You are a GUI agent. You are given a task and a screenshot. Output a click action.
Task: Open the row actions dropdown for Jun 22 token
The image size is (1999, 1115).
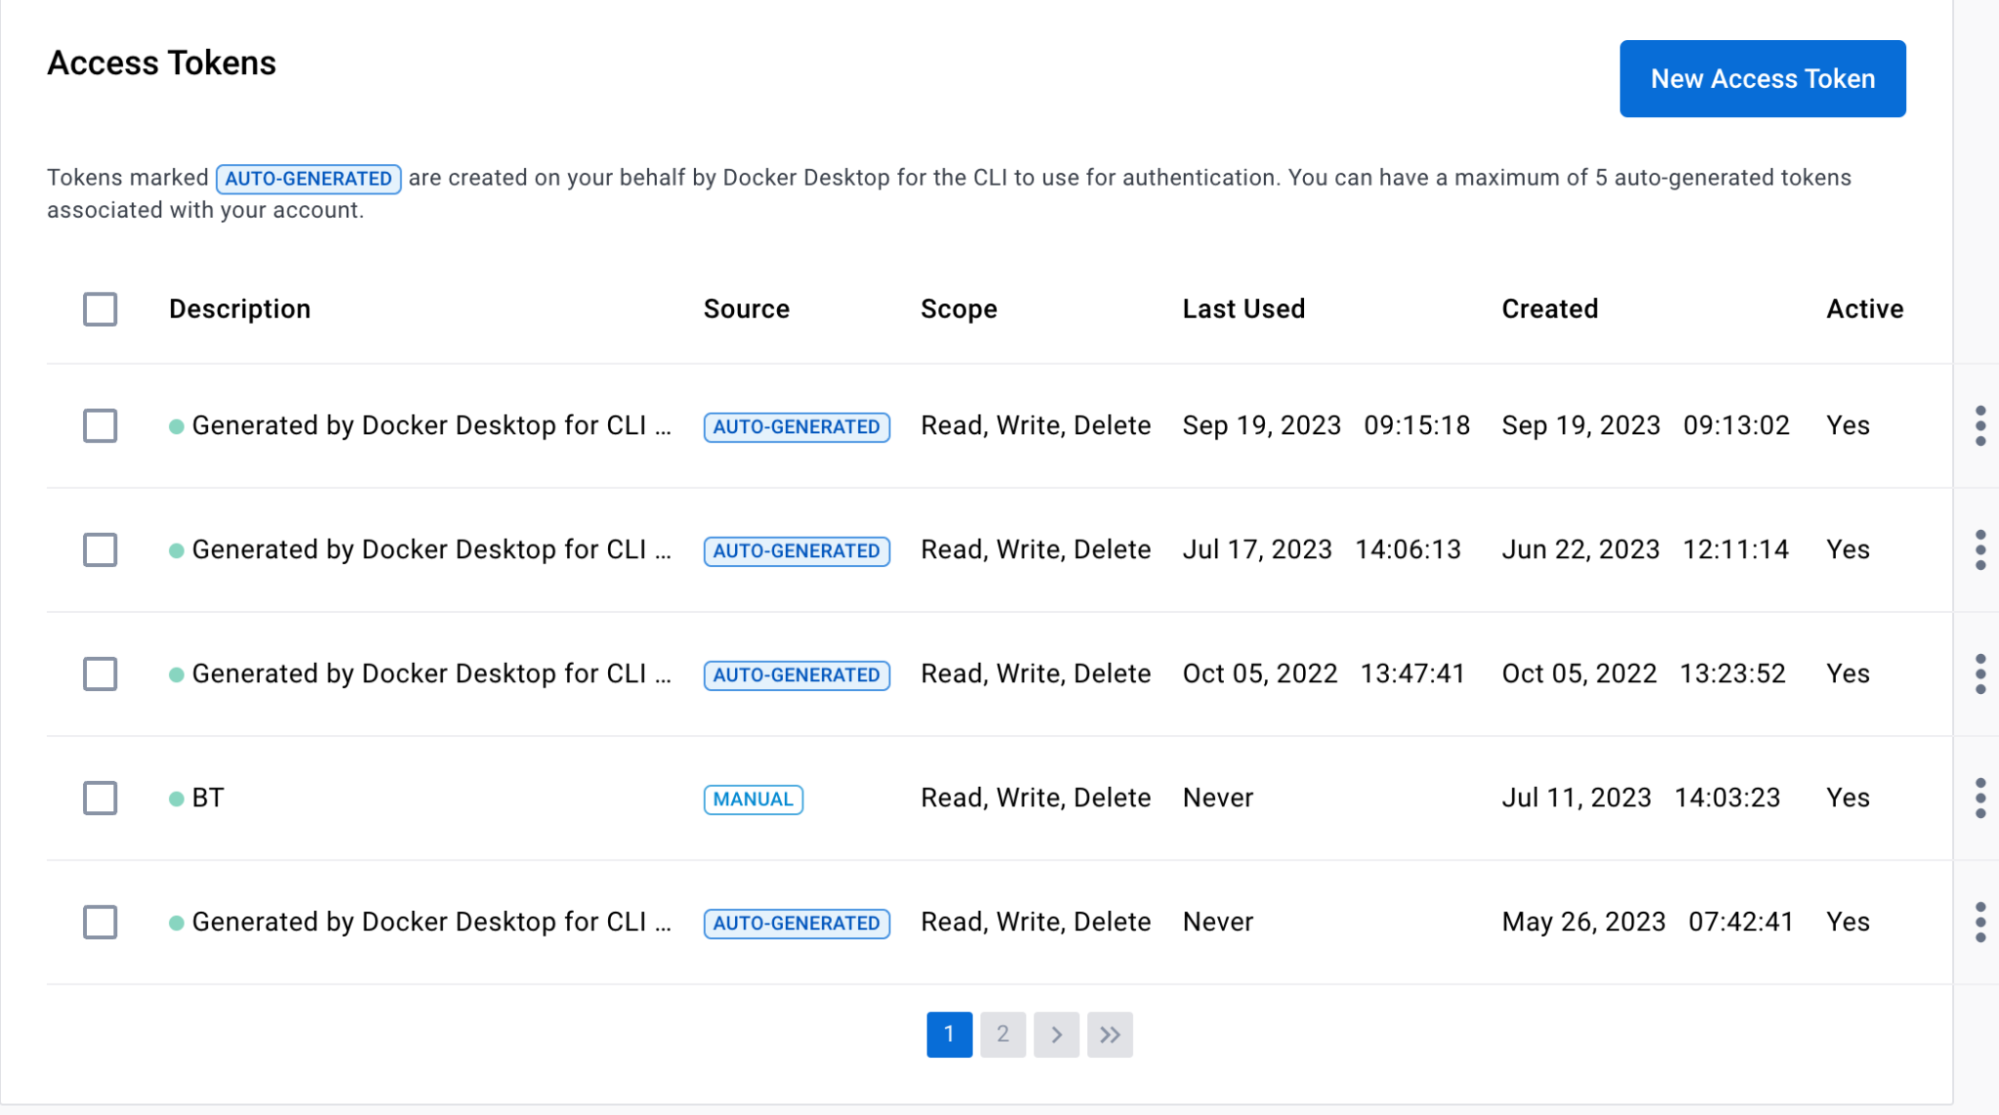click(1981, 549)
